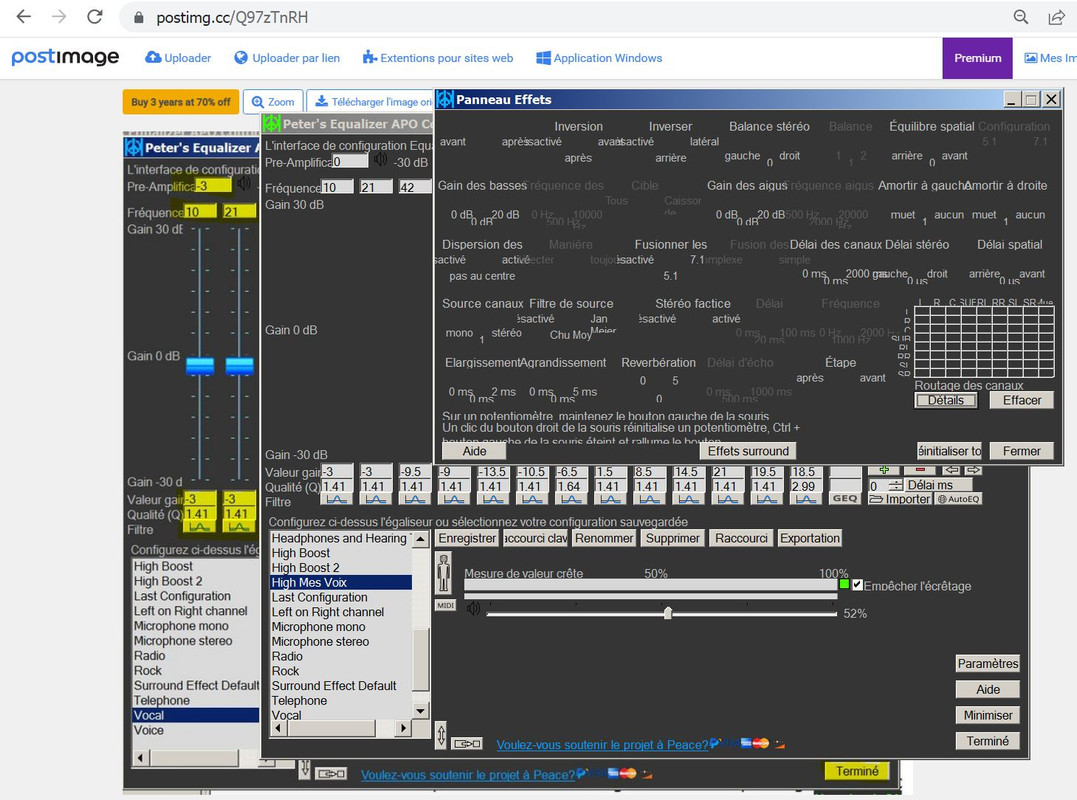Click the postimage logo
Image resolution: width=1077 pixels, height=800 pixels.
65,58
